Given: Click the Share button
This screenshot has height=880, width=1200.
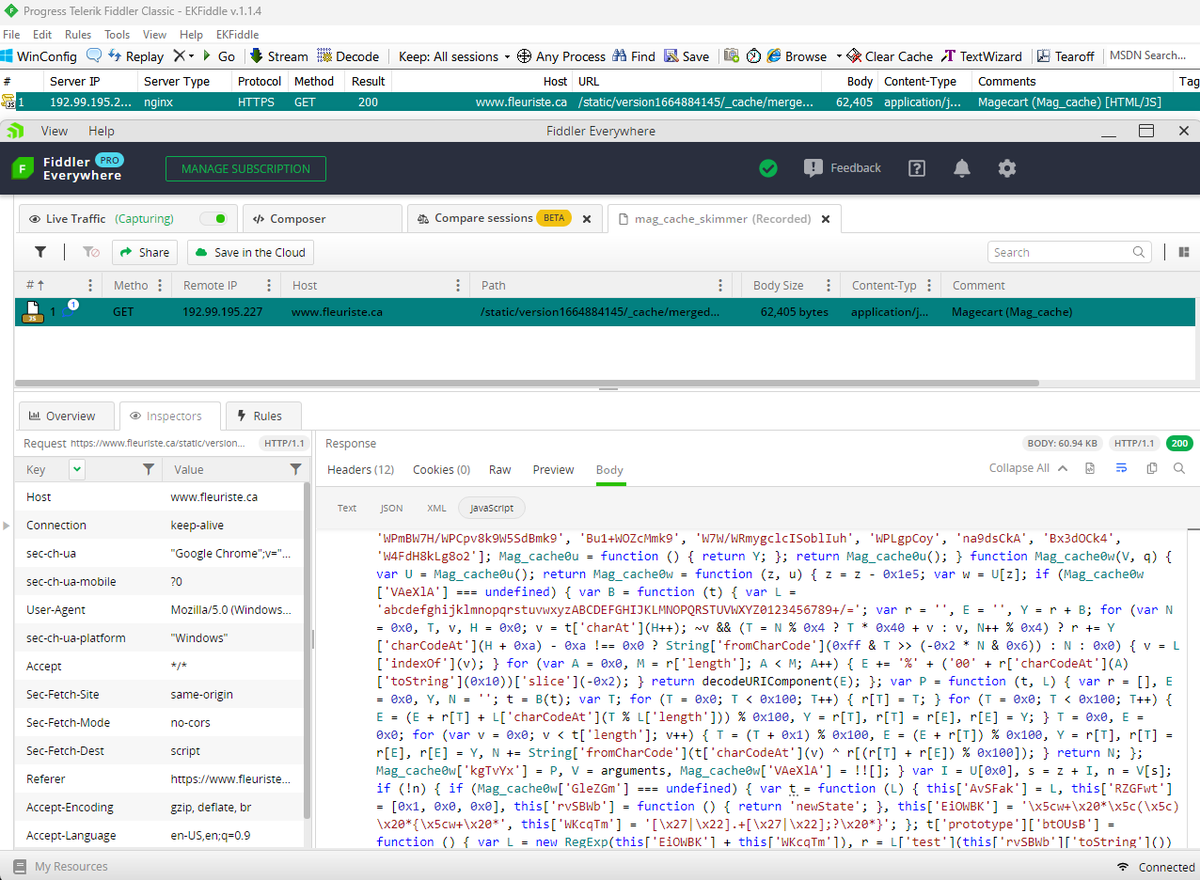Looking at the screenshot, I should tap(144, 252).
